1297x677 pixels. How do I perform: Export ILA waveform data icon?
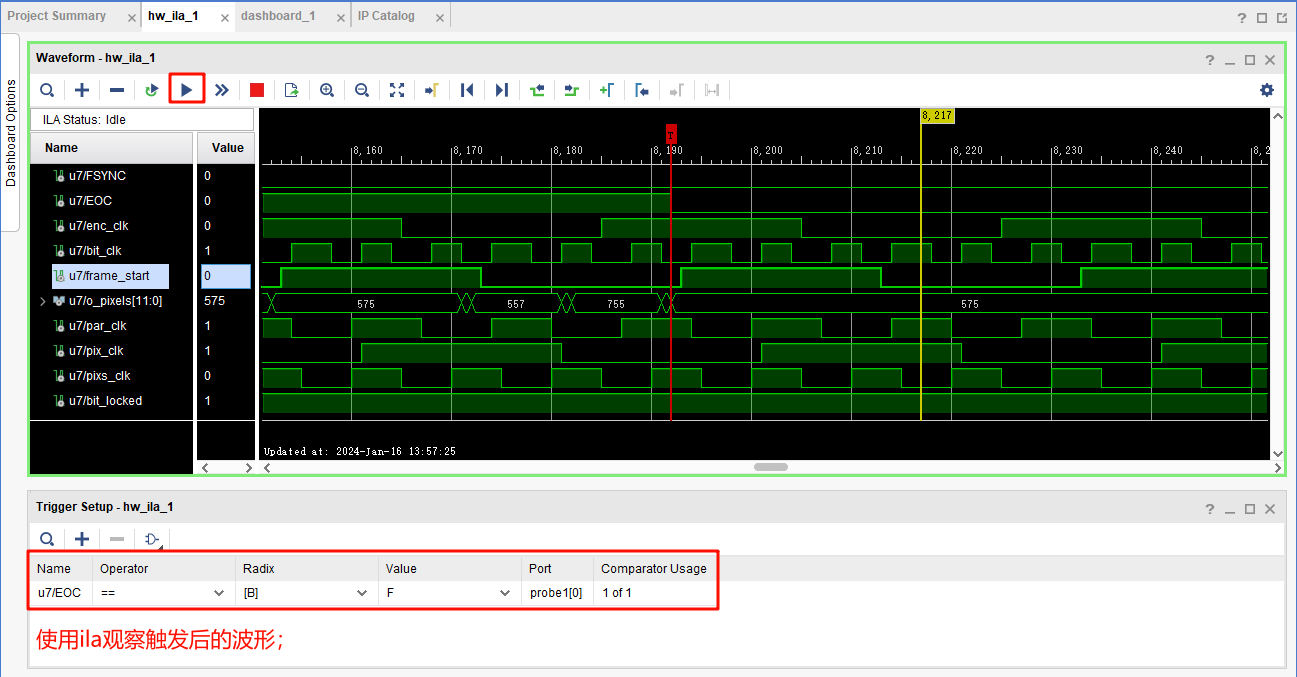click(292, 90)
